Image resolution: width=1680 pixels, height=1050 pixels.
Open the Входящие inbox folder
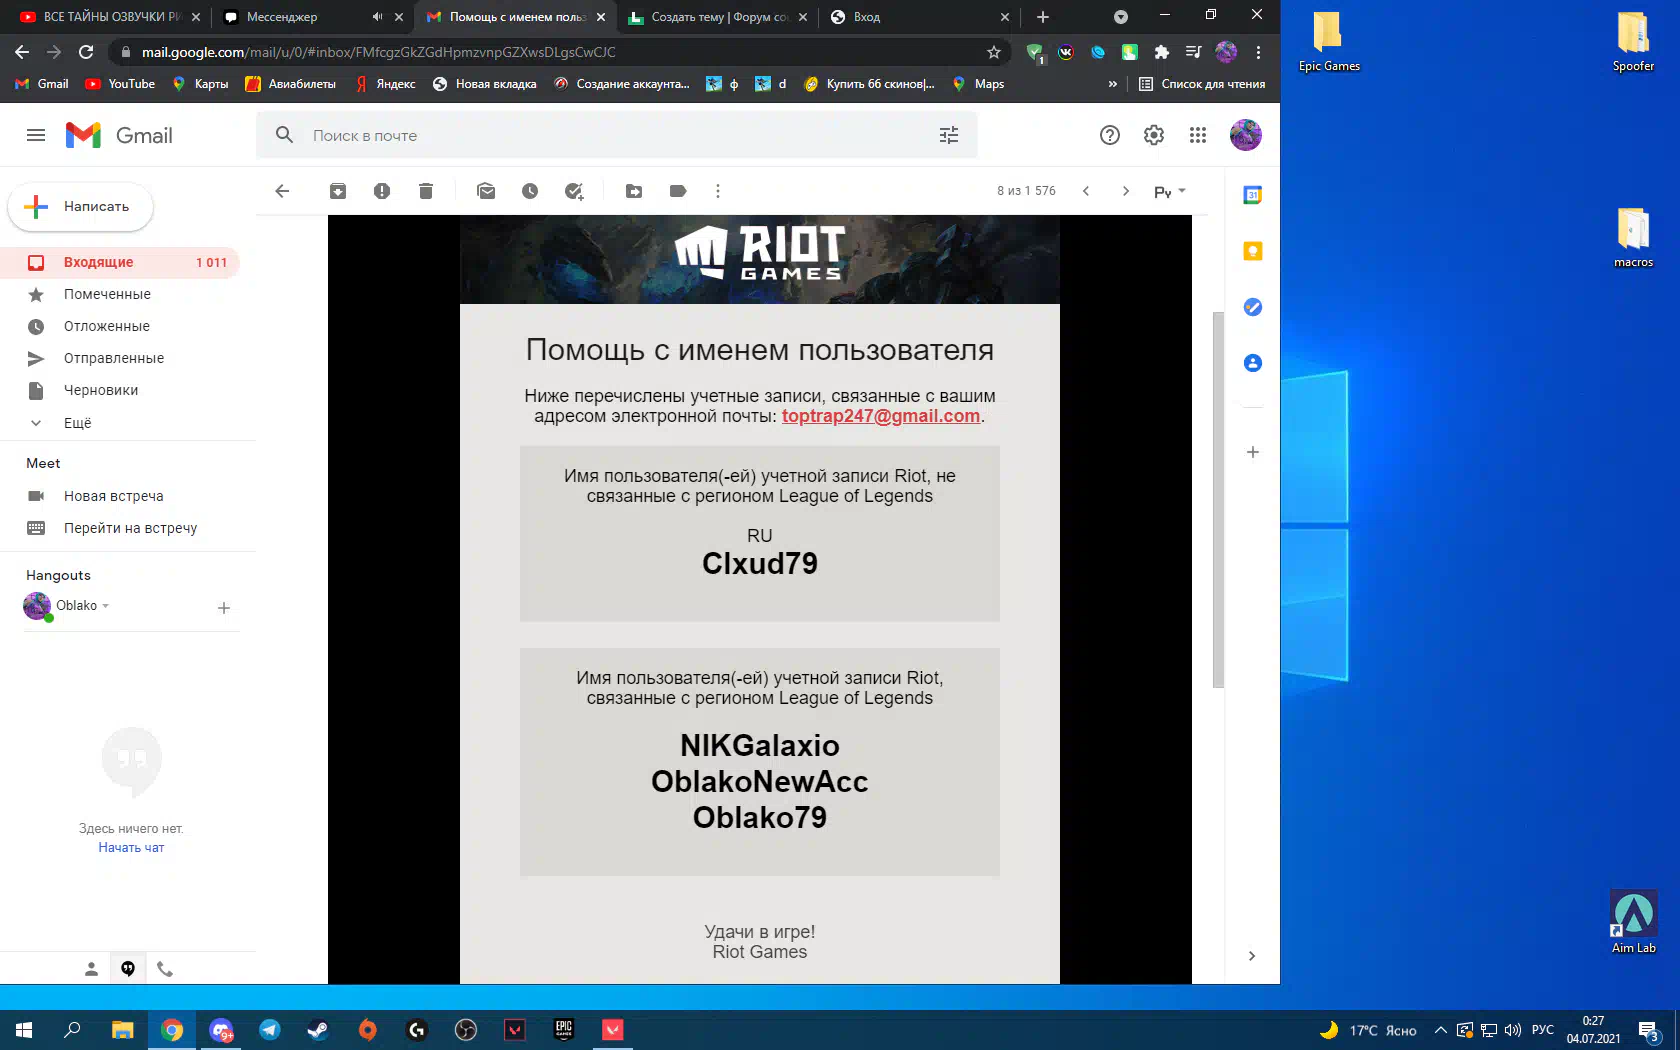tap(98, 262)
